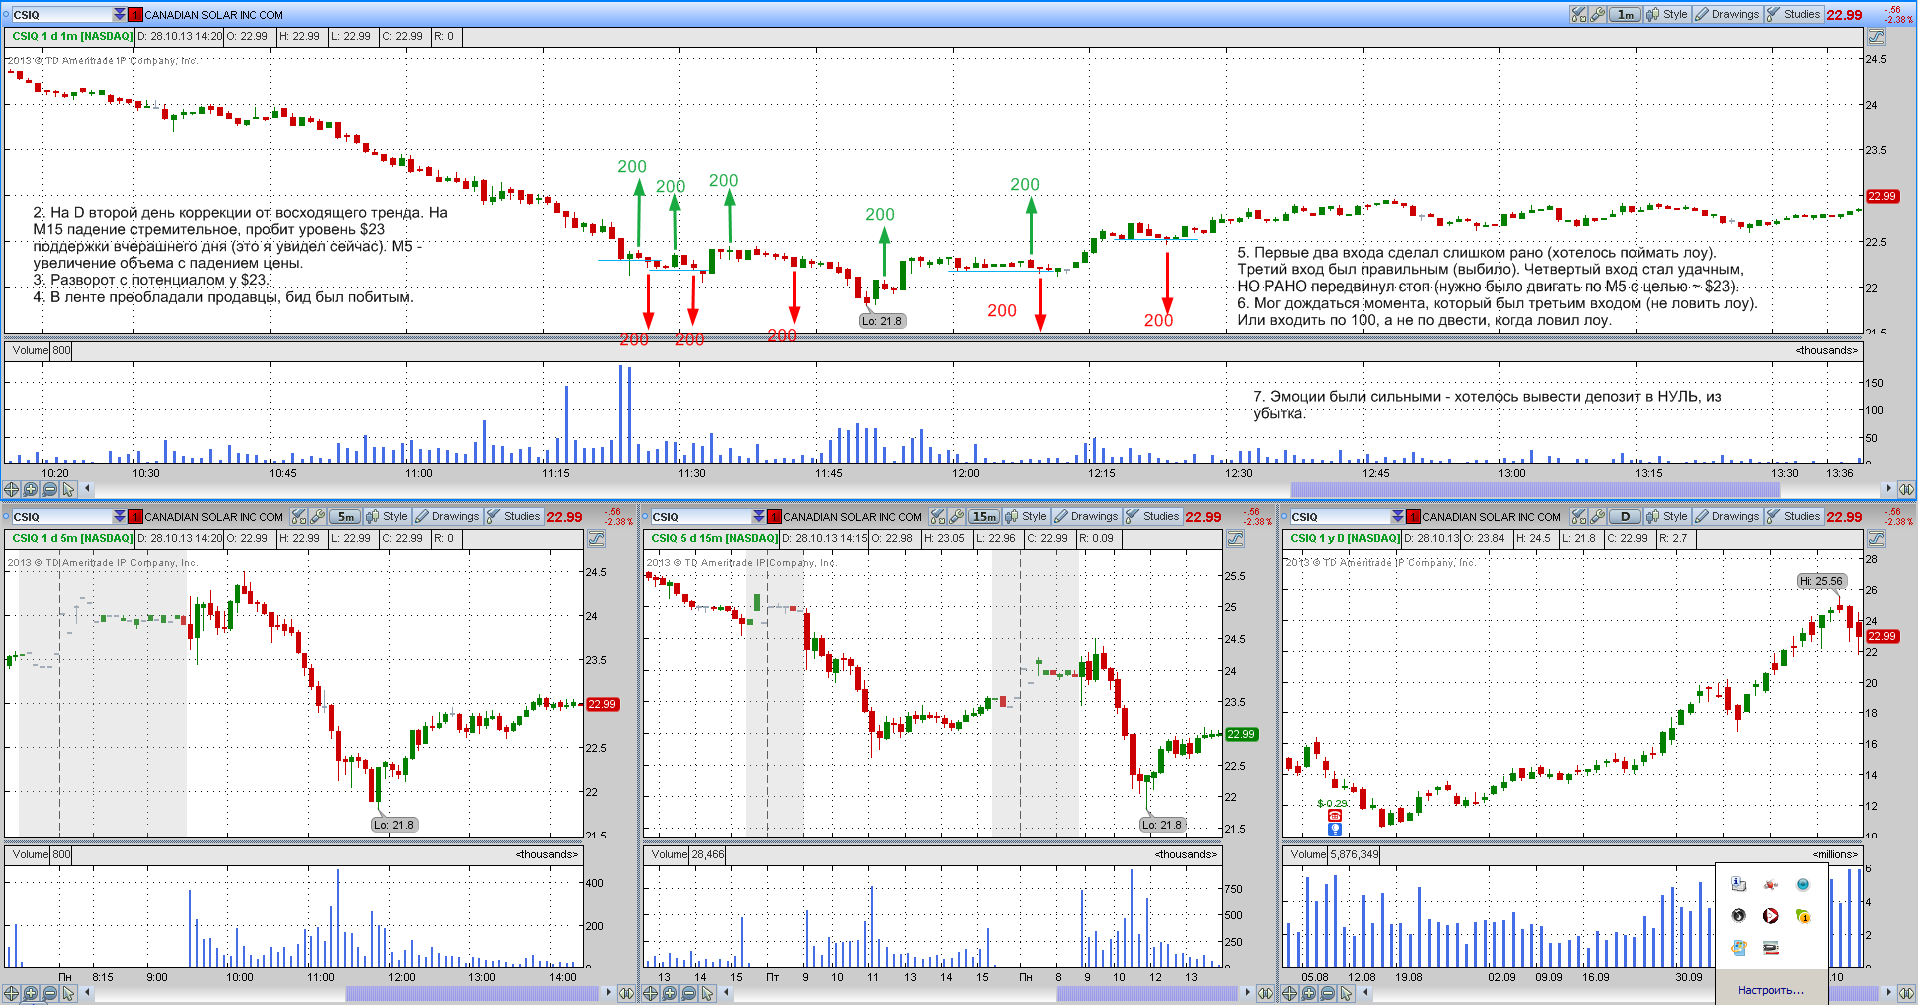Click scrollbar thumb of 5m chart
1918x1005 pixels.
471,993
